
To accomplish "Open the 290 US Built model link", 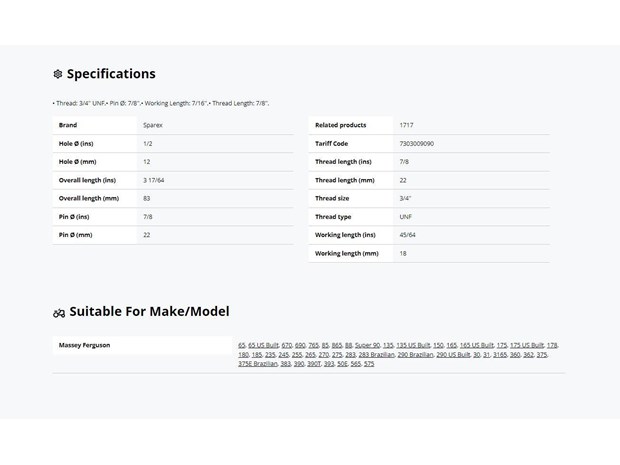I will click(x=453, y=355).
